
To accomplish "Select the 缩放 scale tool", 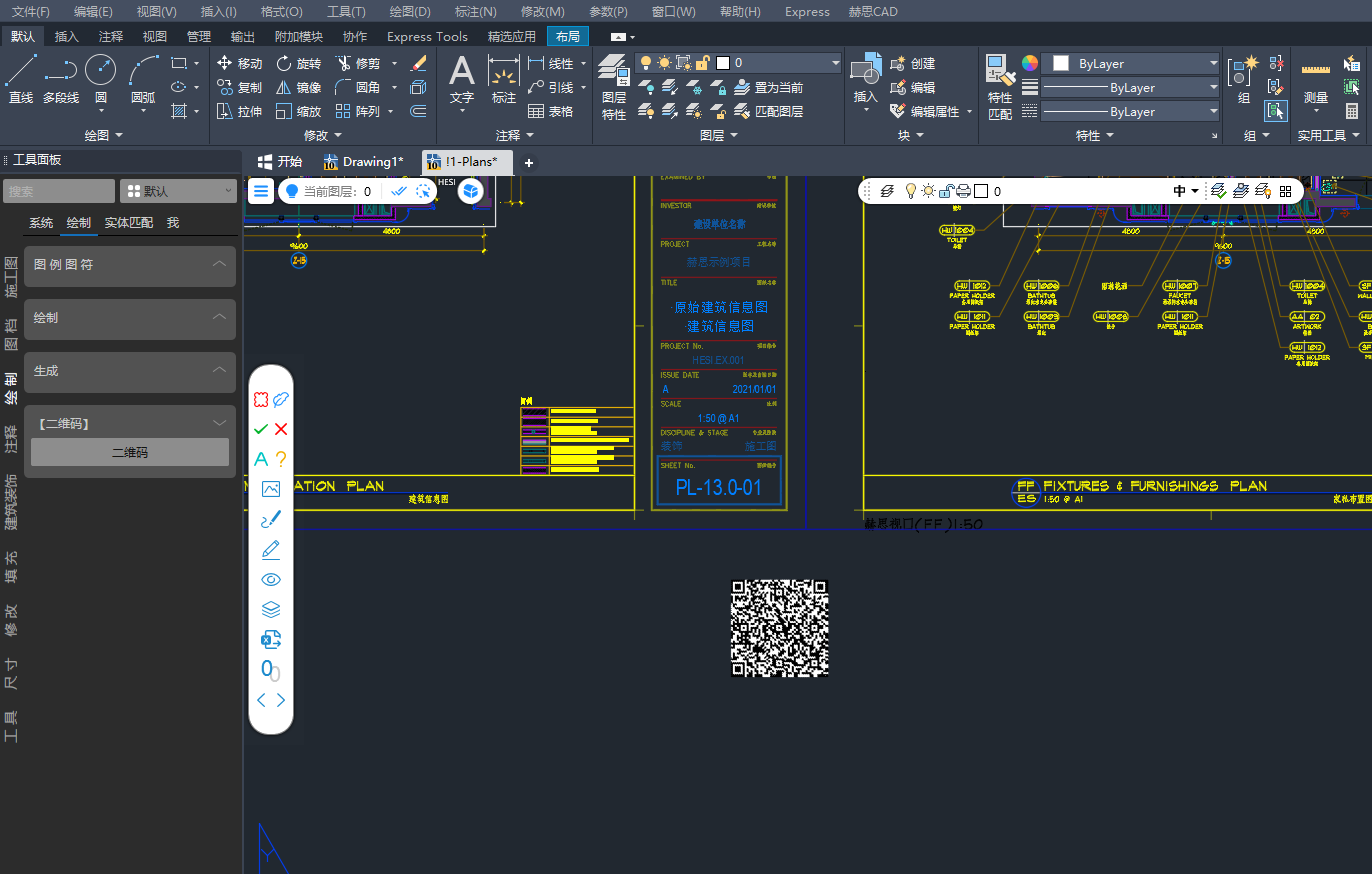I will (x=298, y=112).
